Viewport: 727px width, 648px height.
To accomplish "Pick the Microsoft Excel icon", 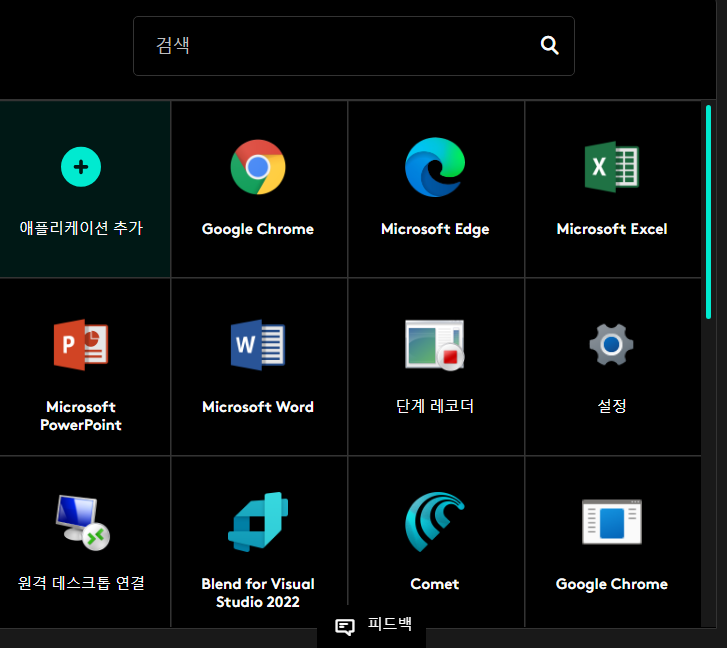I will point(611,167).
